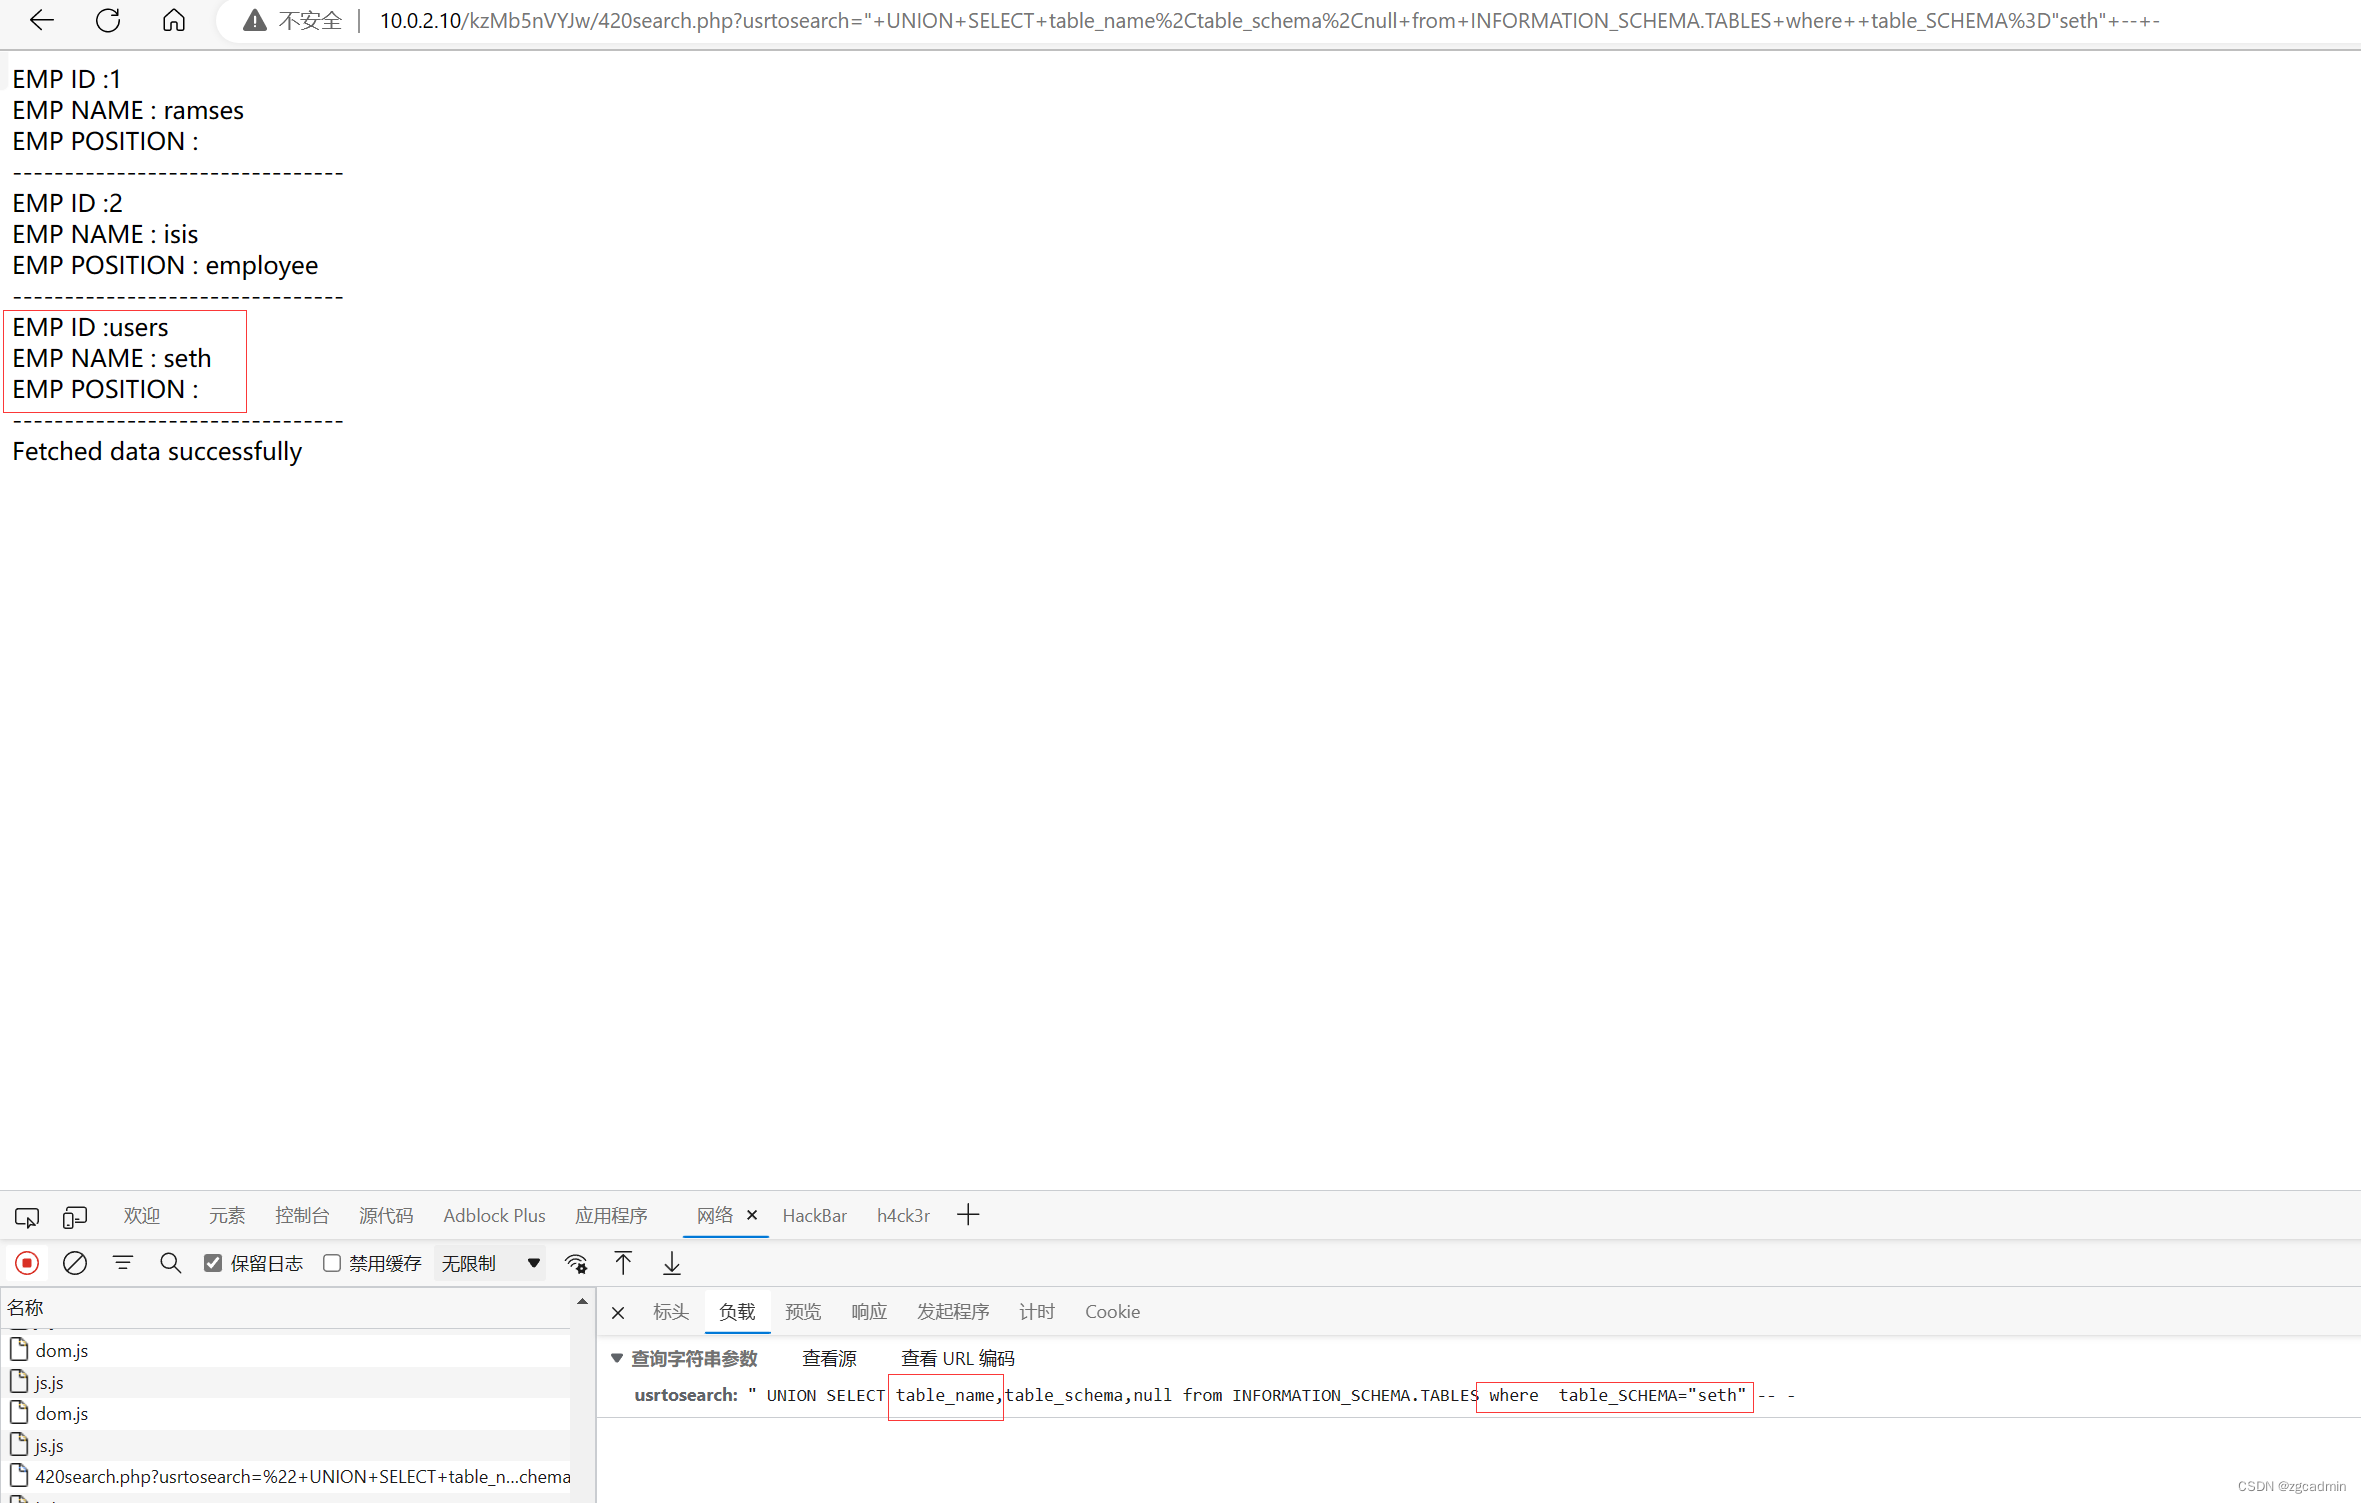Open the Adblock Plus DevTools tab
This screenshot has width=2361, height=1503.
click(494, 1215)
